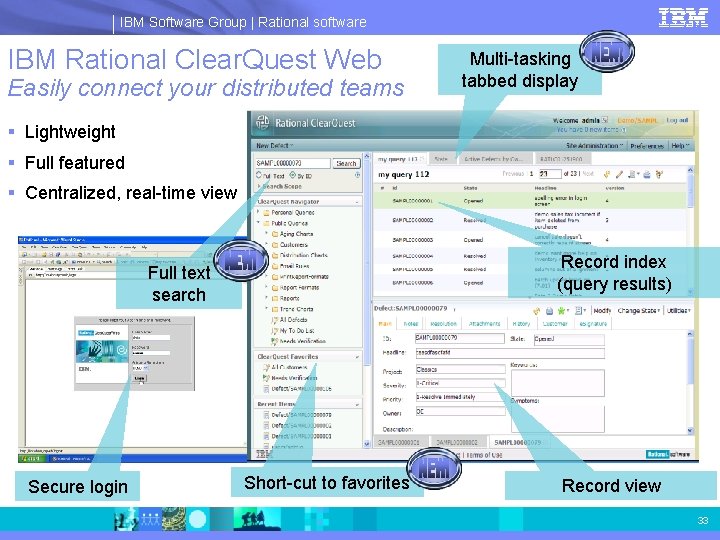
Task: Click the Start button on Windows taskbar
Action: point(31,458)
